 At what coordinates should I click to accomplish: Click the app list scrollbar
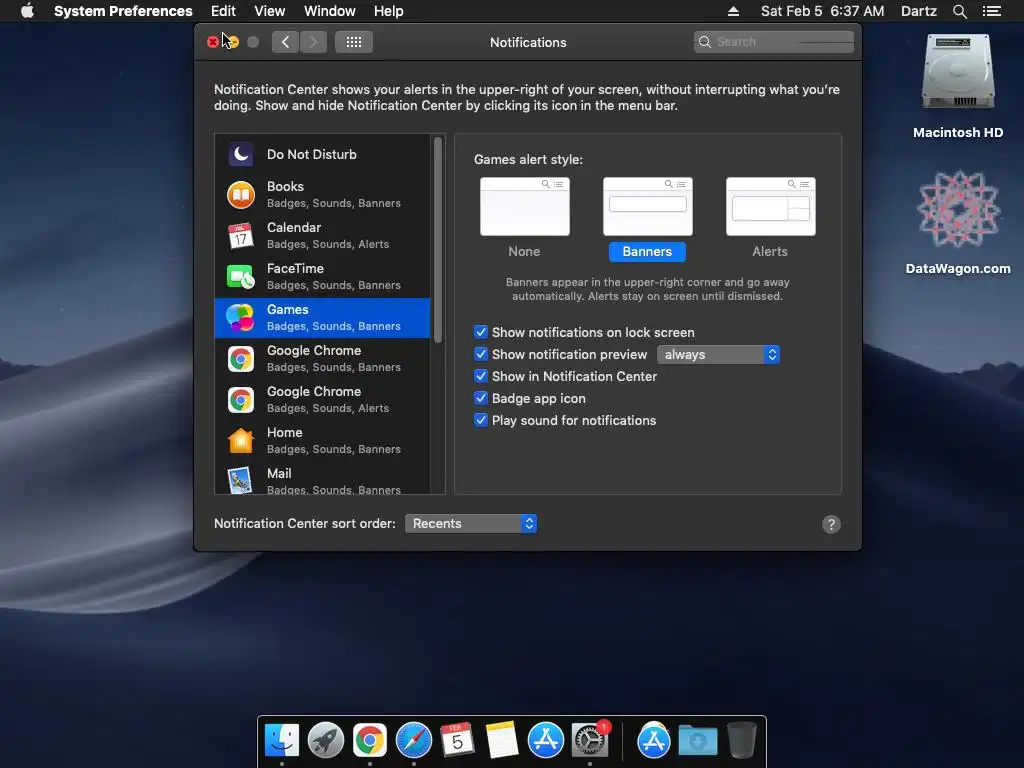coord(438,240)
